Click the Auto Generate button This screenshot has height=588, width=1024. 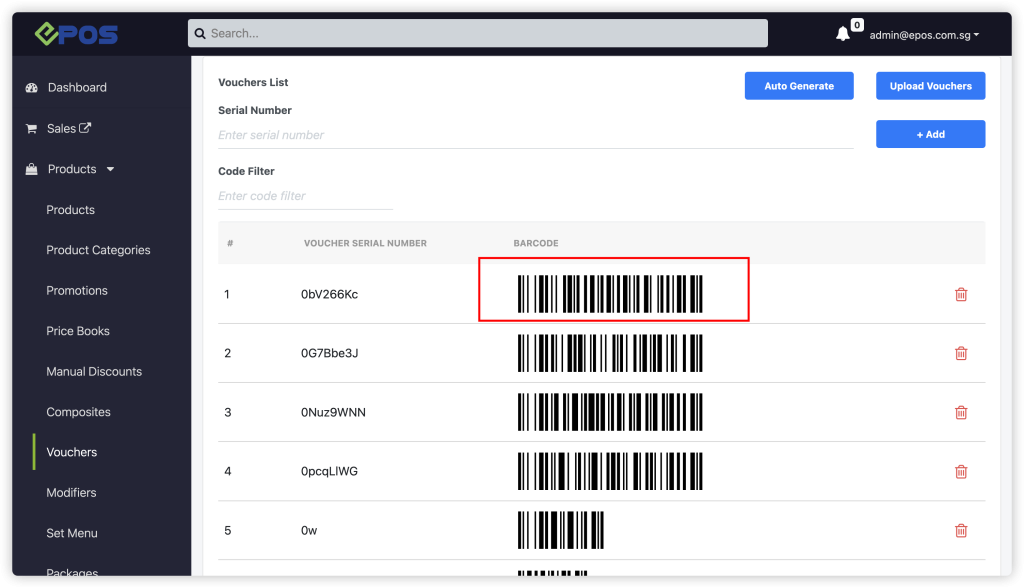pos(799,86)
